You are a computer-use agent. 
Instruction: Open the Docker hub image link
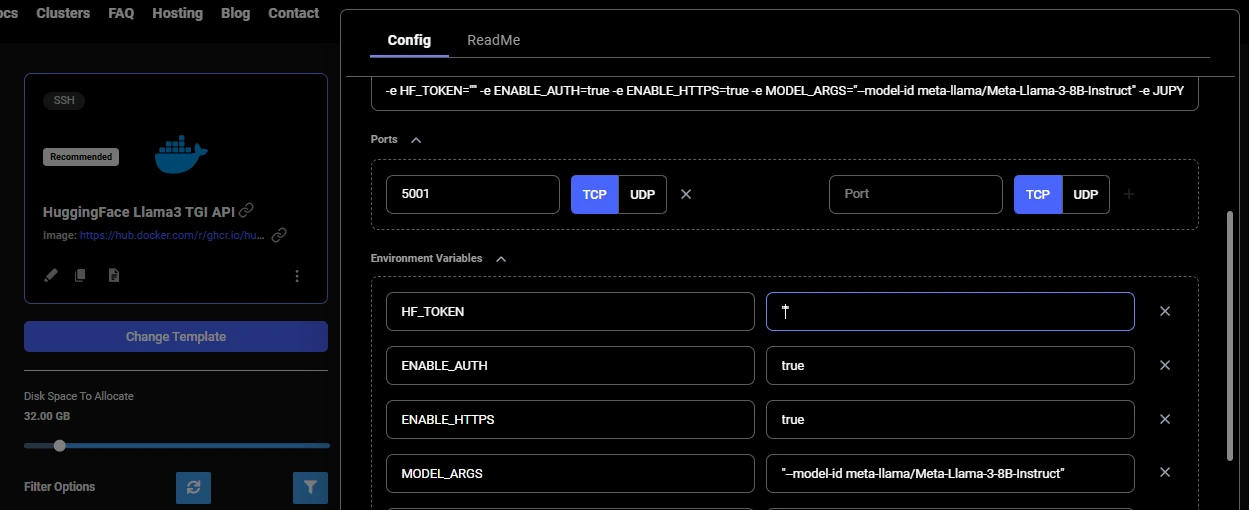[x=172, y=235]
